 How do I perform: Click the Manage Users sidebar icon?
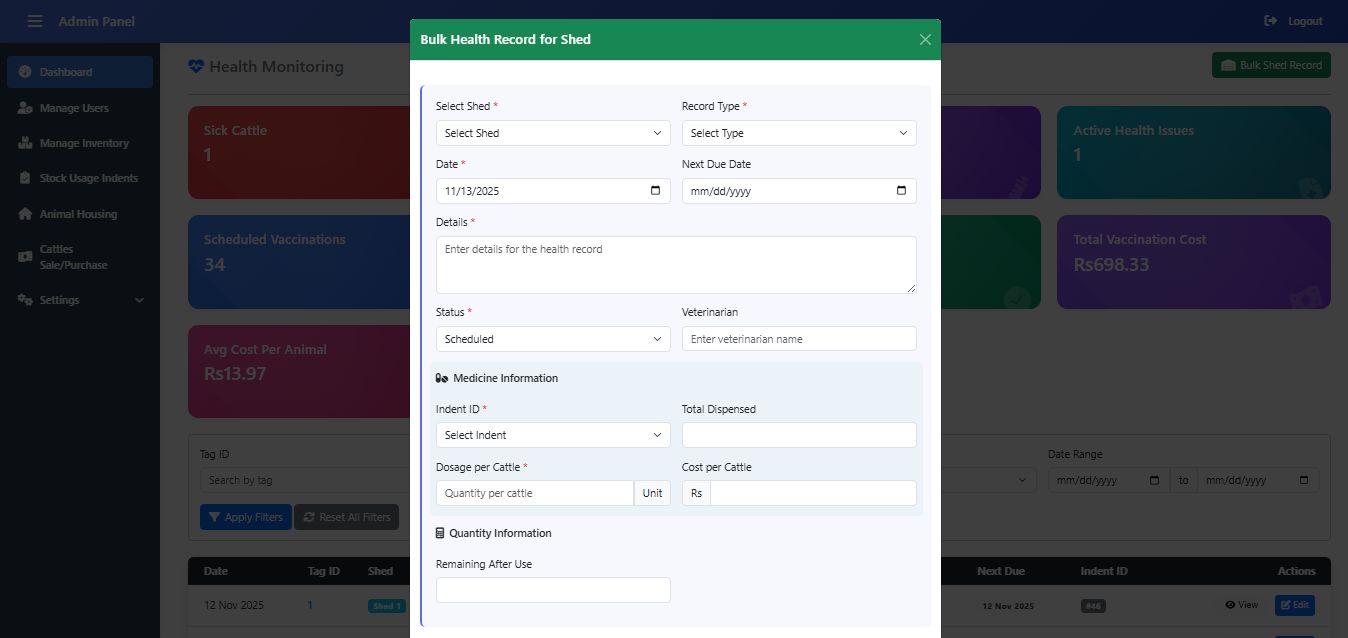(x=25, y=108)
